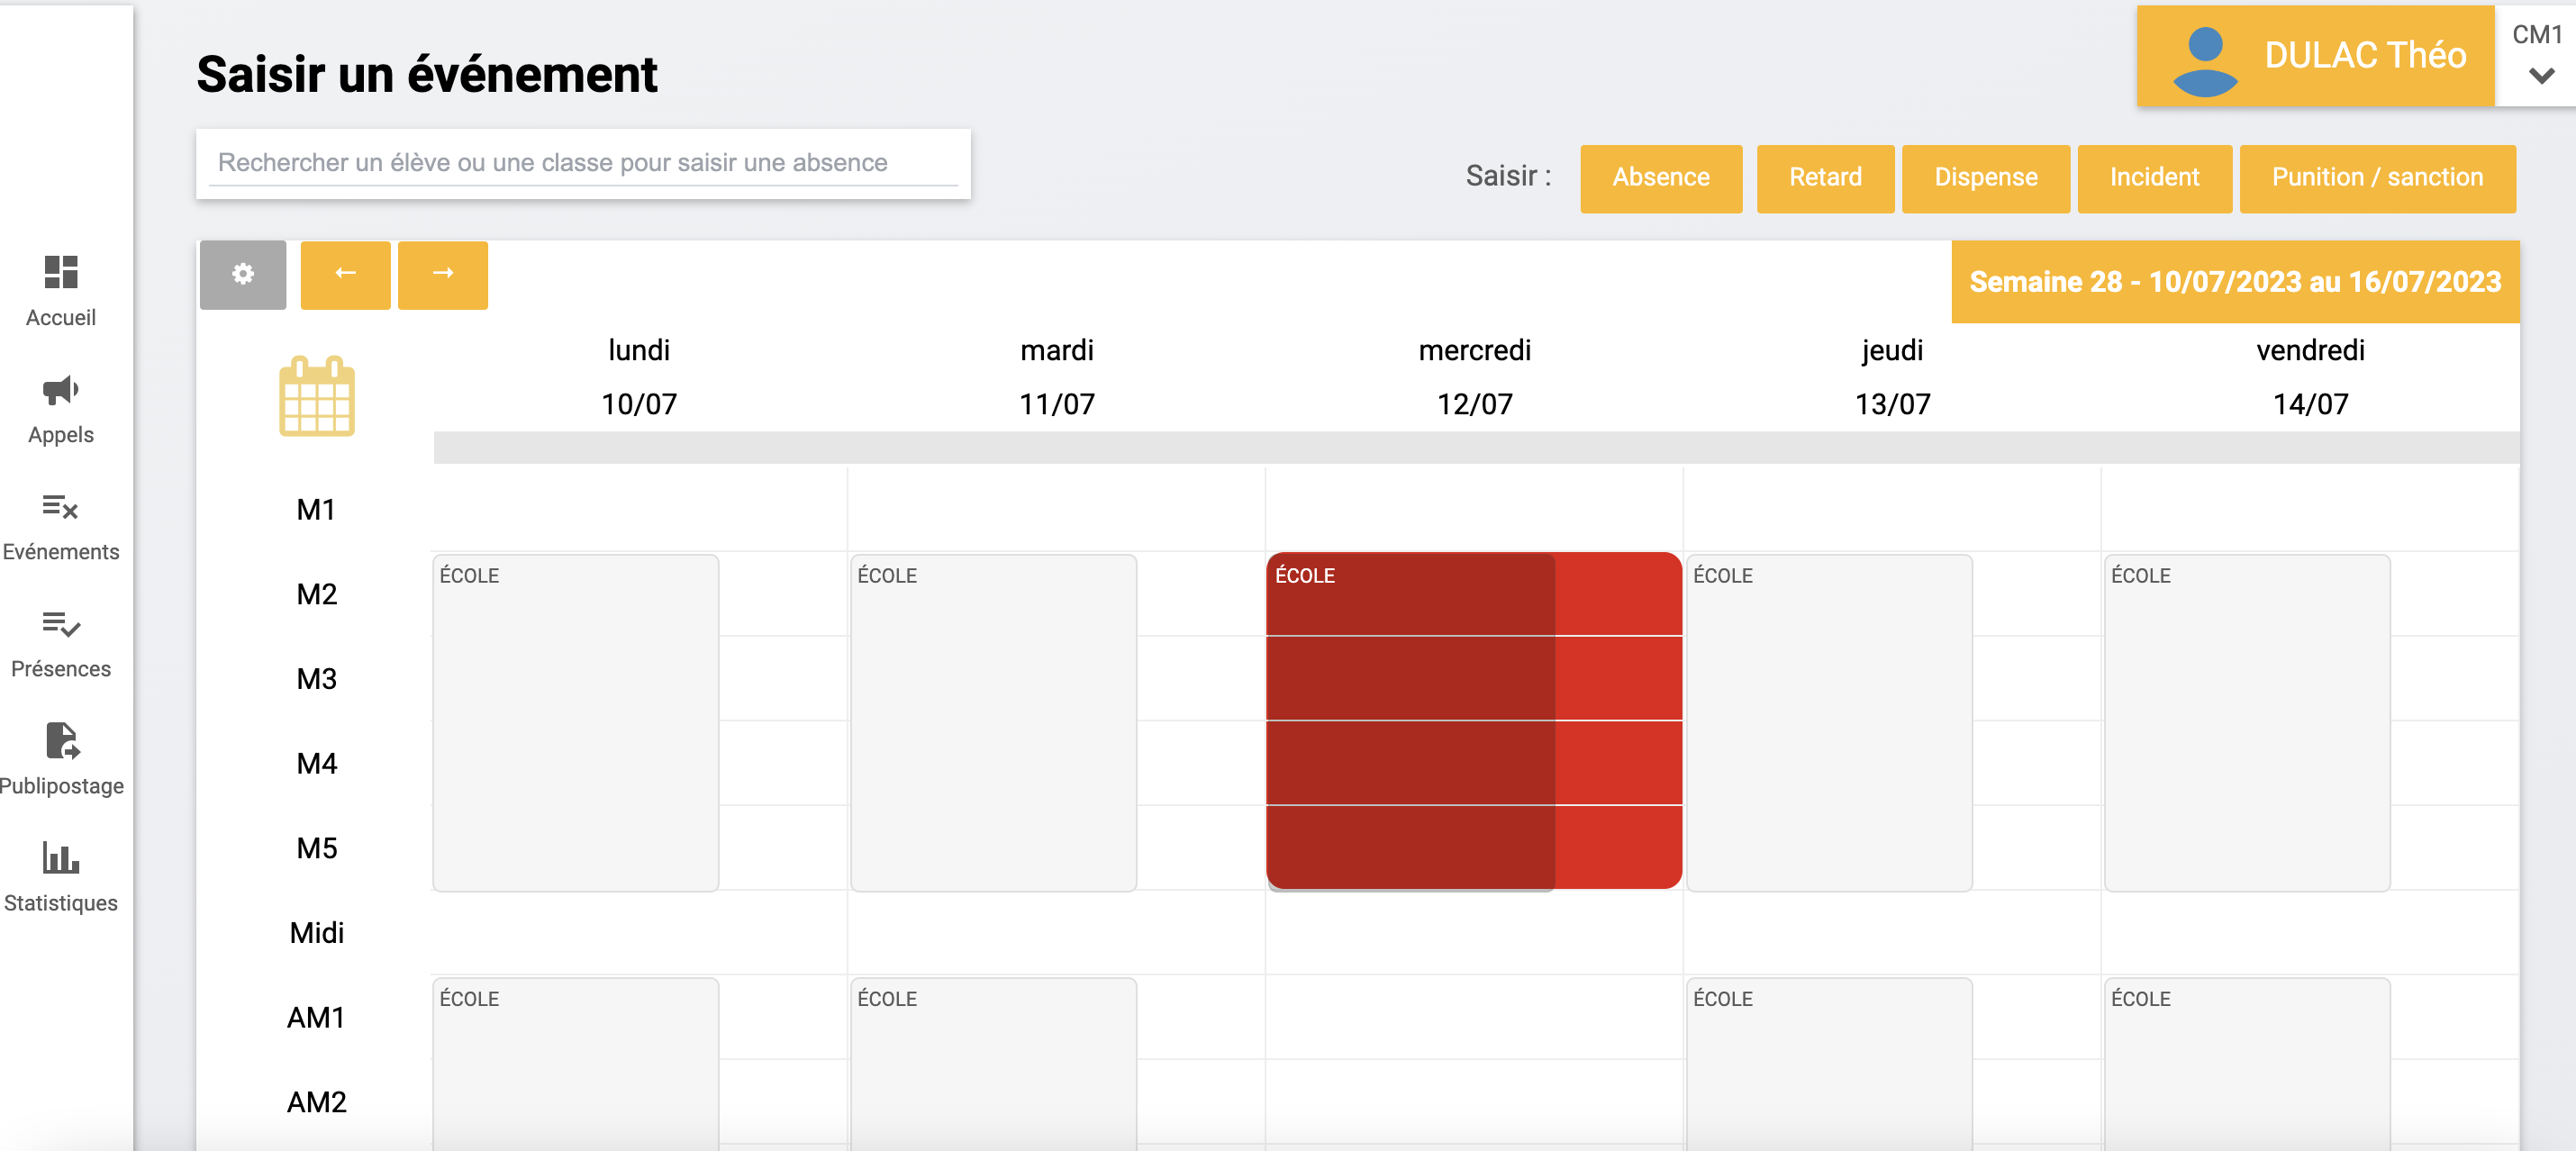Click the Saisir un événement heading
Viewport: 2576px width, 1151px height.
(x=427, y=75)
